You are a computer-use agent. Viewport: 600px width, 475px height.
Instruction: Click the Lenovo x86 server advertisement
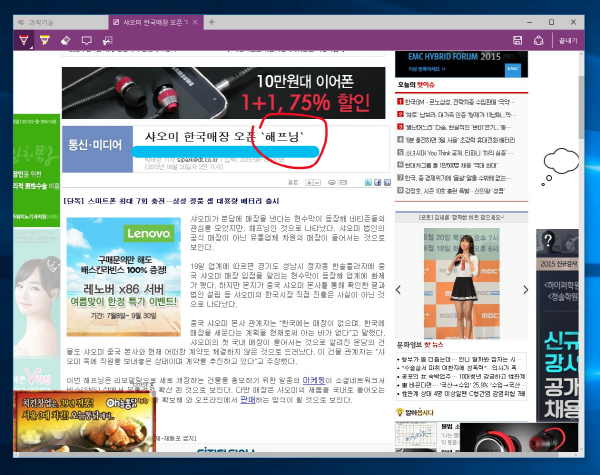tap(124, 277)
